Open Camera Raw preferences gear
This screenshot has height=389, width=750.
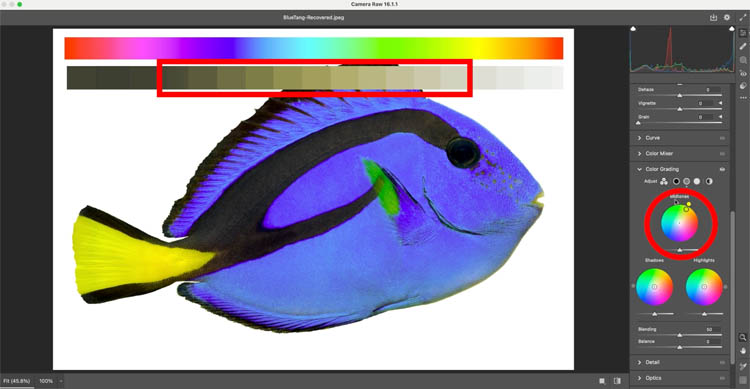[x=727, y=17]
